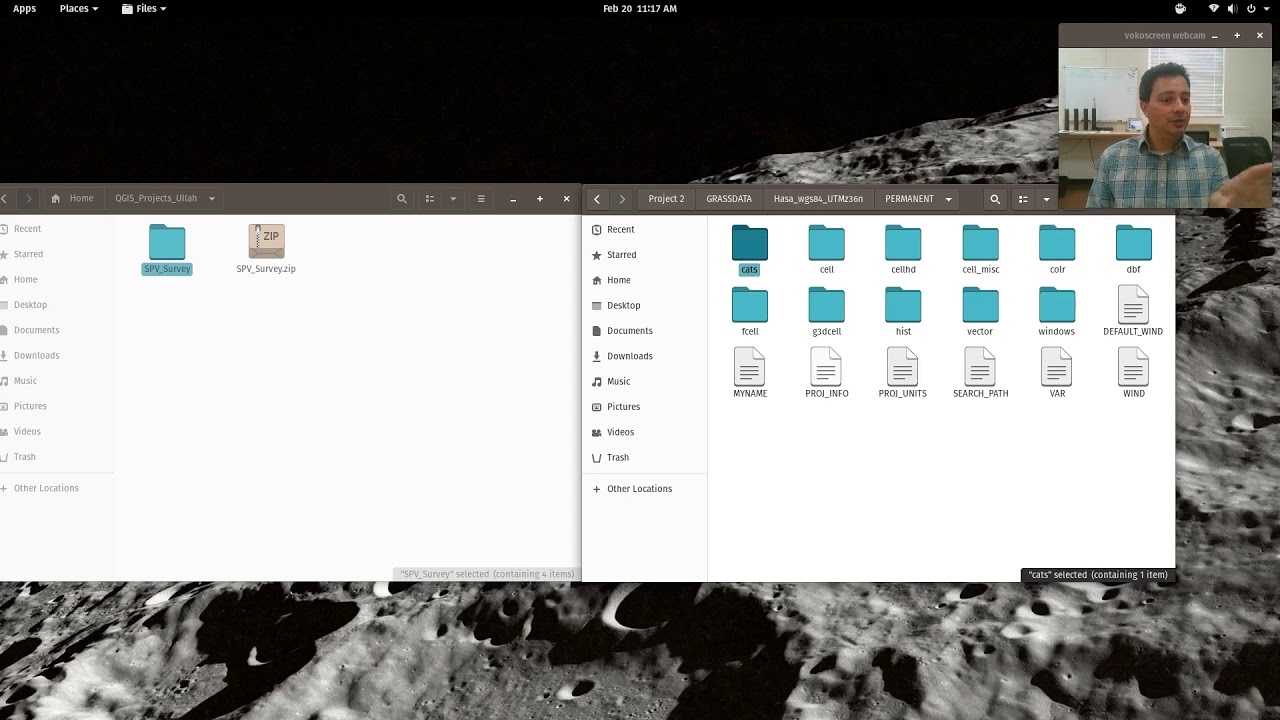Toggle view mode icon in QGIS_Projects_Ullah window
This screenshot has width=1280, height=720.
point(430,199)
